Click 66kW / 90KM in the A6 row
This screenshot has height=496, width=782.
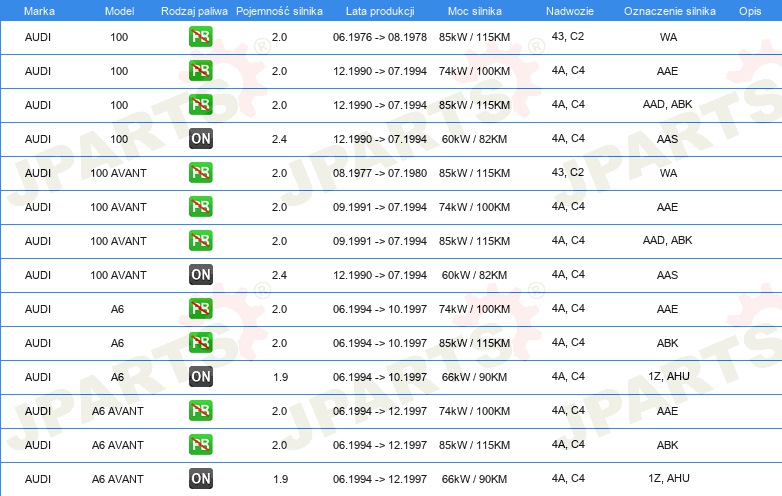tap(474, 377)
